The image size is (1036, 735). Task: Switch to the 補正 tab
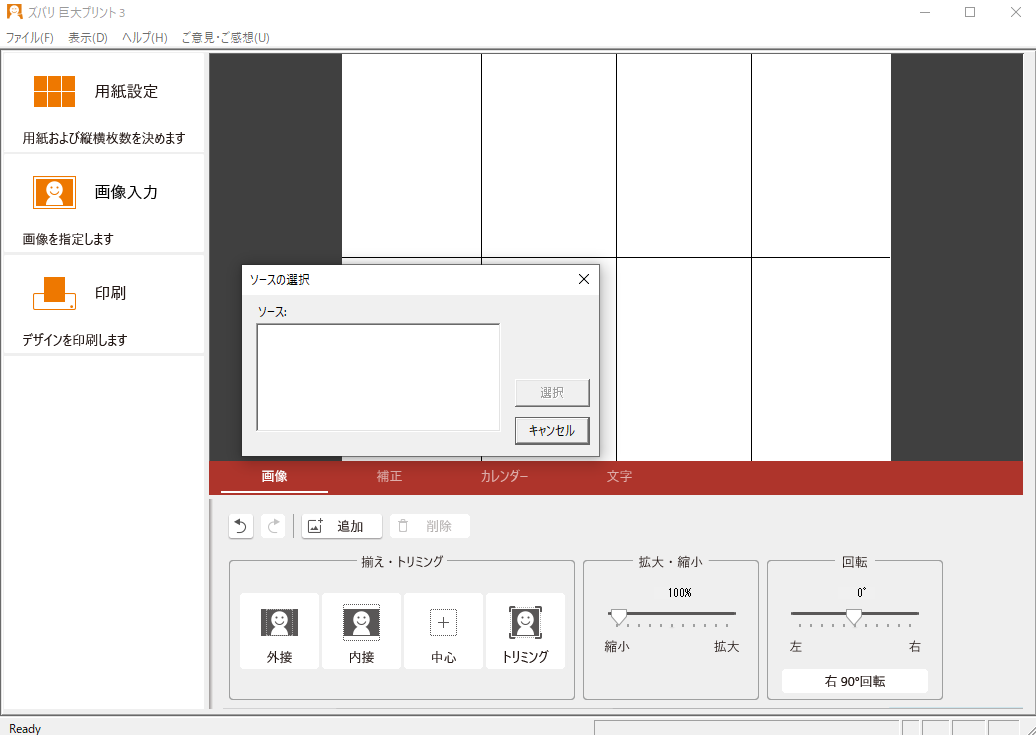(x=389, y=477)
